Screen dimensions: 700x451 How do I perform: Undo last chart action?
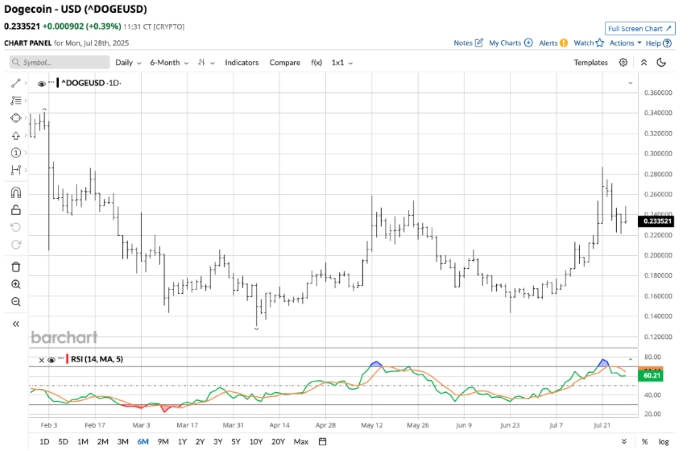coord(16,227)
